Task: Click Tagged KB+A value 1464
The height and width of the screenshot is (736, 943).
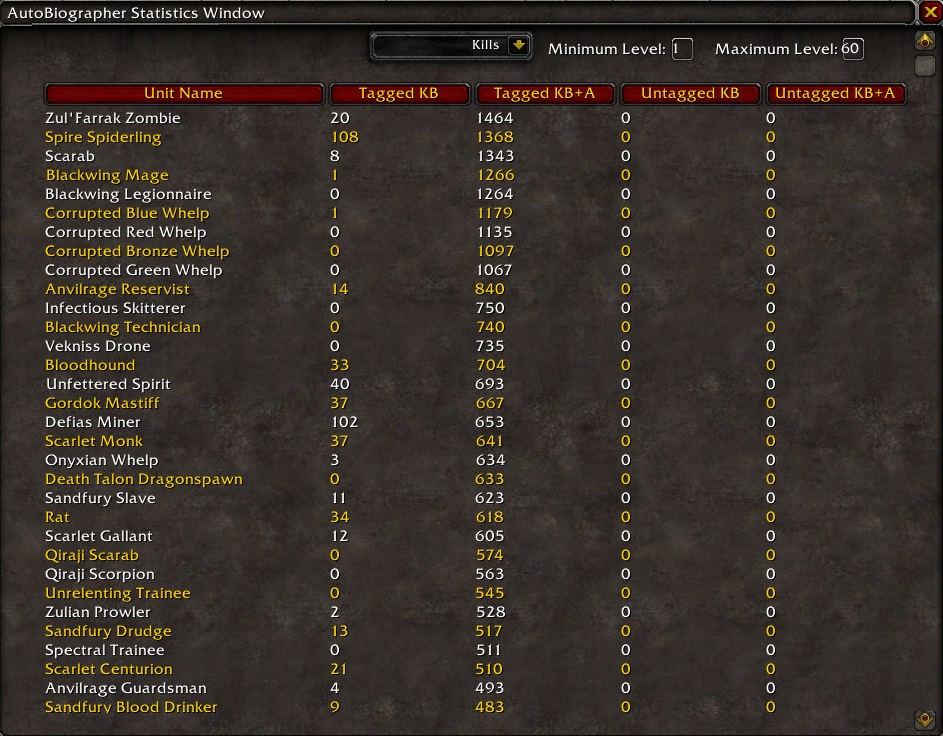Action: point(494,118)
